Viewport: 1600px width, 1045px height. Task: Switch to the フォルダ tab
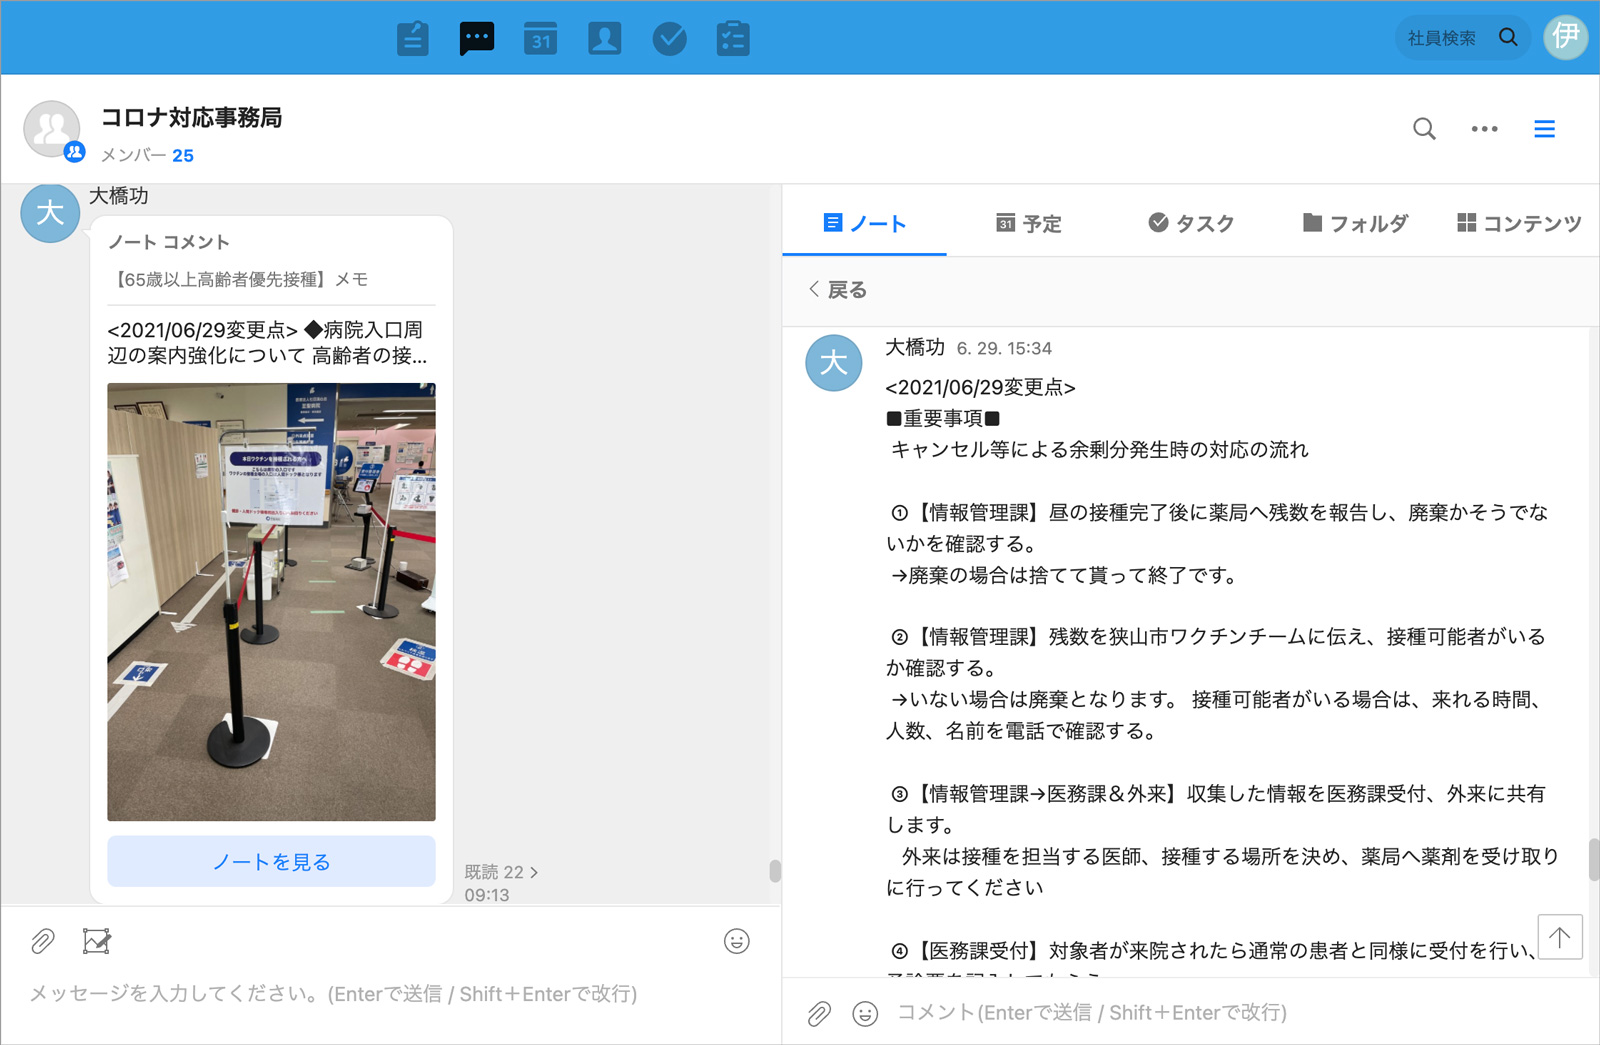[1355, 223]
